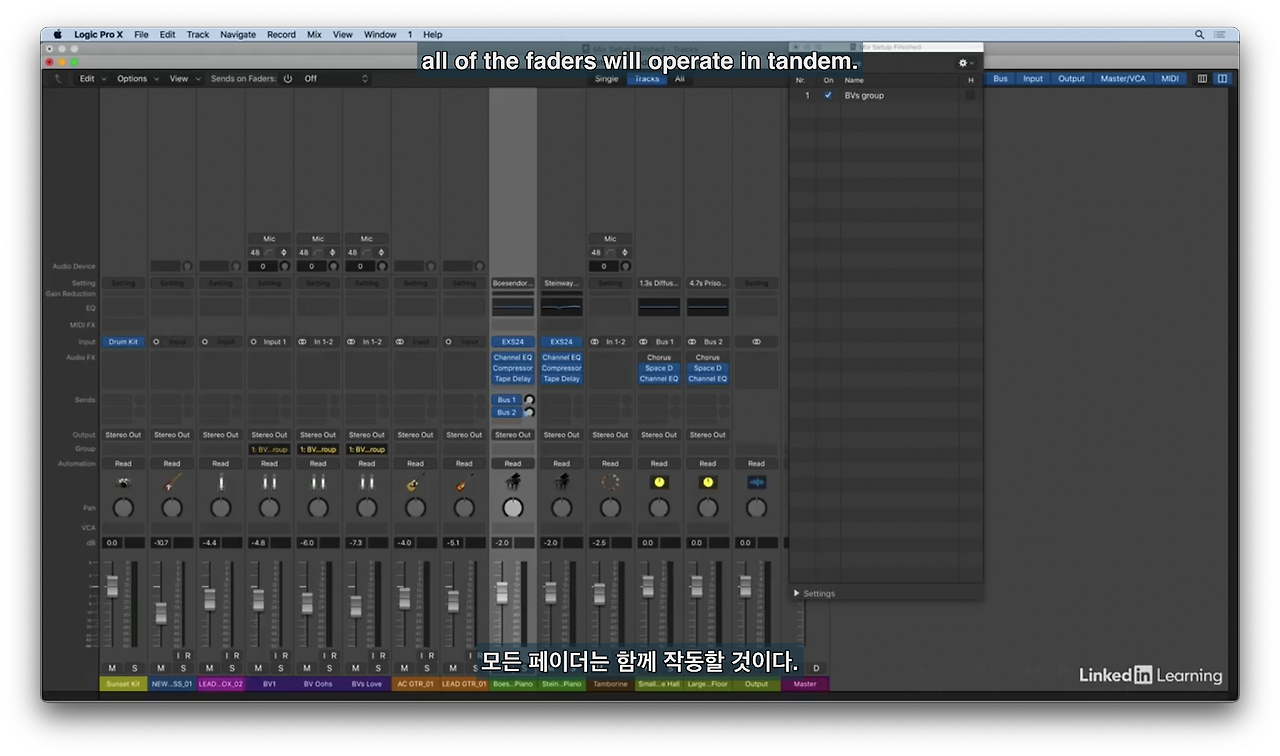Click Bus 1 send level knob
This screenshot has width=1280, height=756.
click(x=529, y=400)
